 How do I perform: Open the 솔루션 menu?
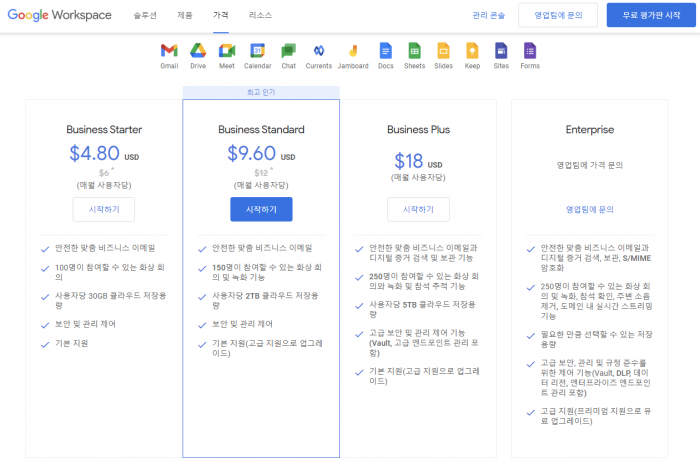(145, 16)
